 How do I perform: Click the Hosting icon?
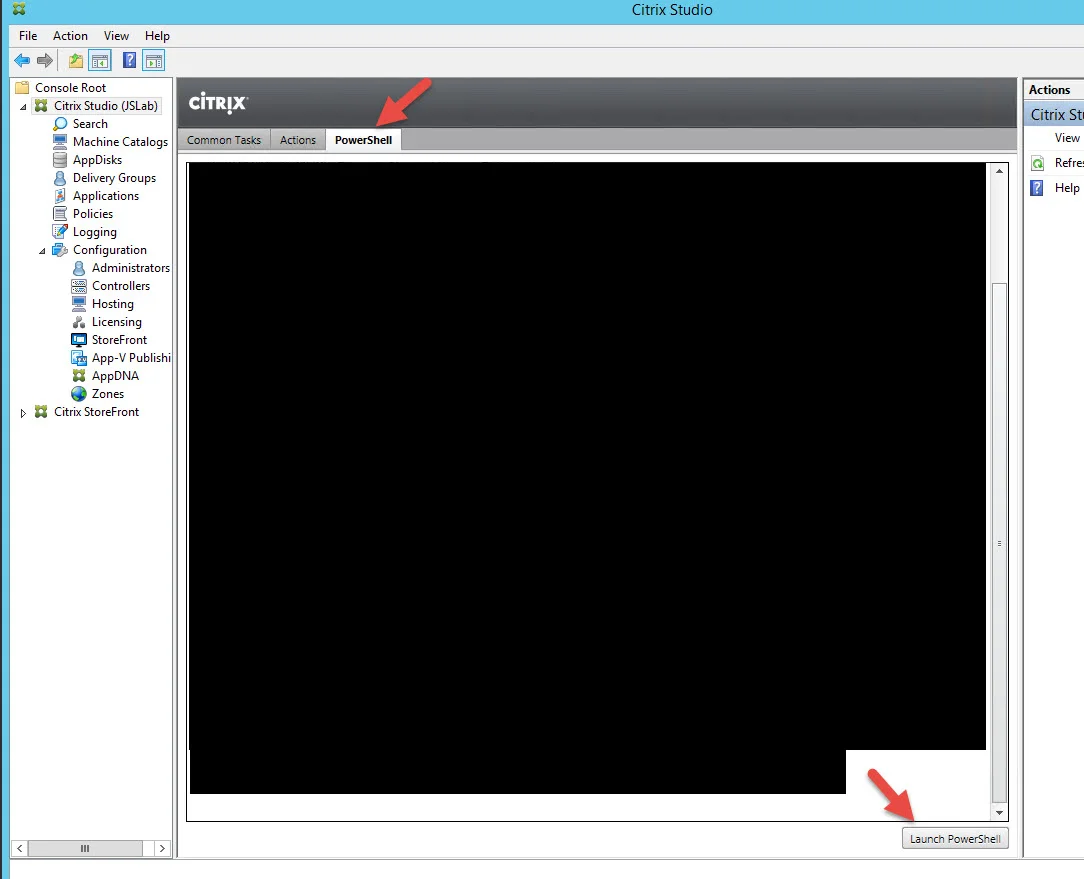(x=79, y=304)
